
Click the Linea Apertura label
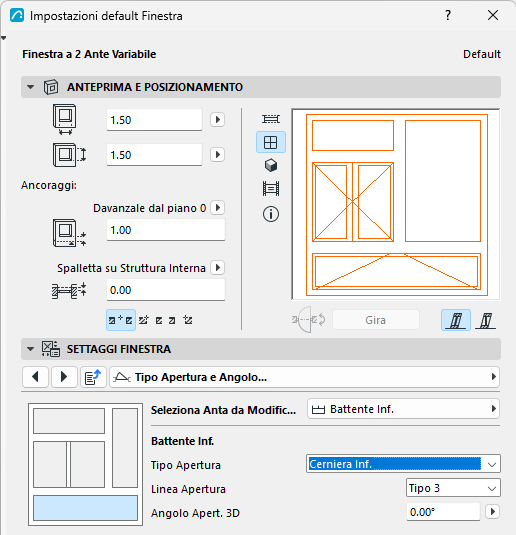188,489
